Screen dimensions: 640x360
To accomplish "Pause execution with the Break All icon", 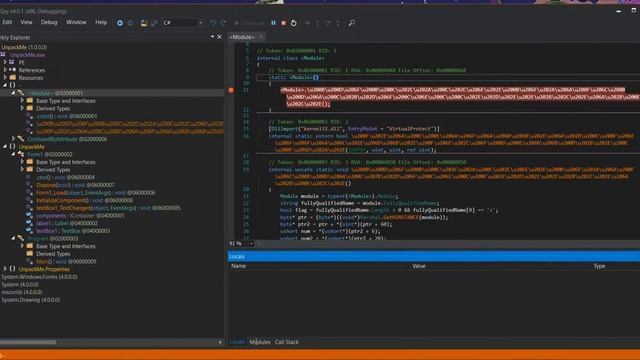I will [273, 23].
